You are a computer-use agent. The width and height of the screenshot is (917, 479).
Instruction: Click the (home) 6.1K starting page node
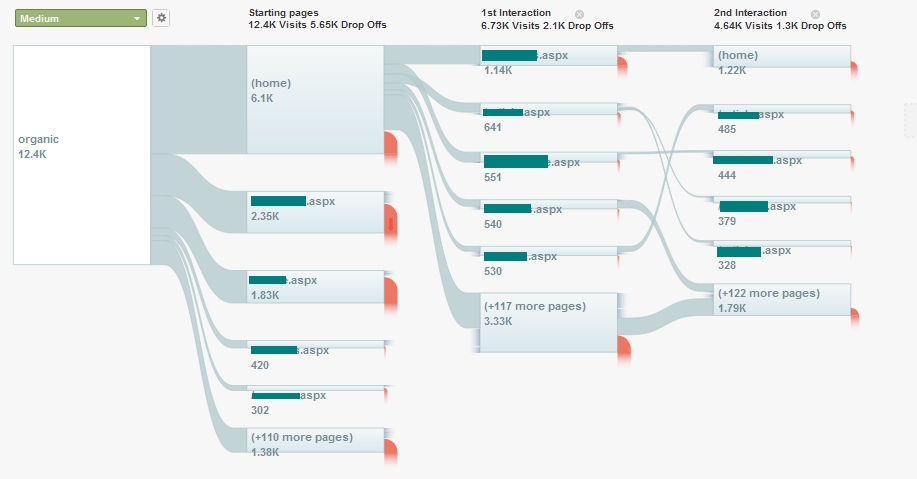click(x=316, y=99)
